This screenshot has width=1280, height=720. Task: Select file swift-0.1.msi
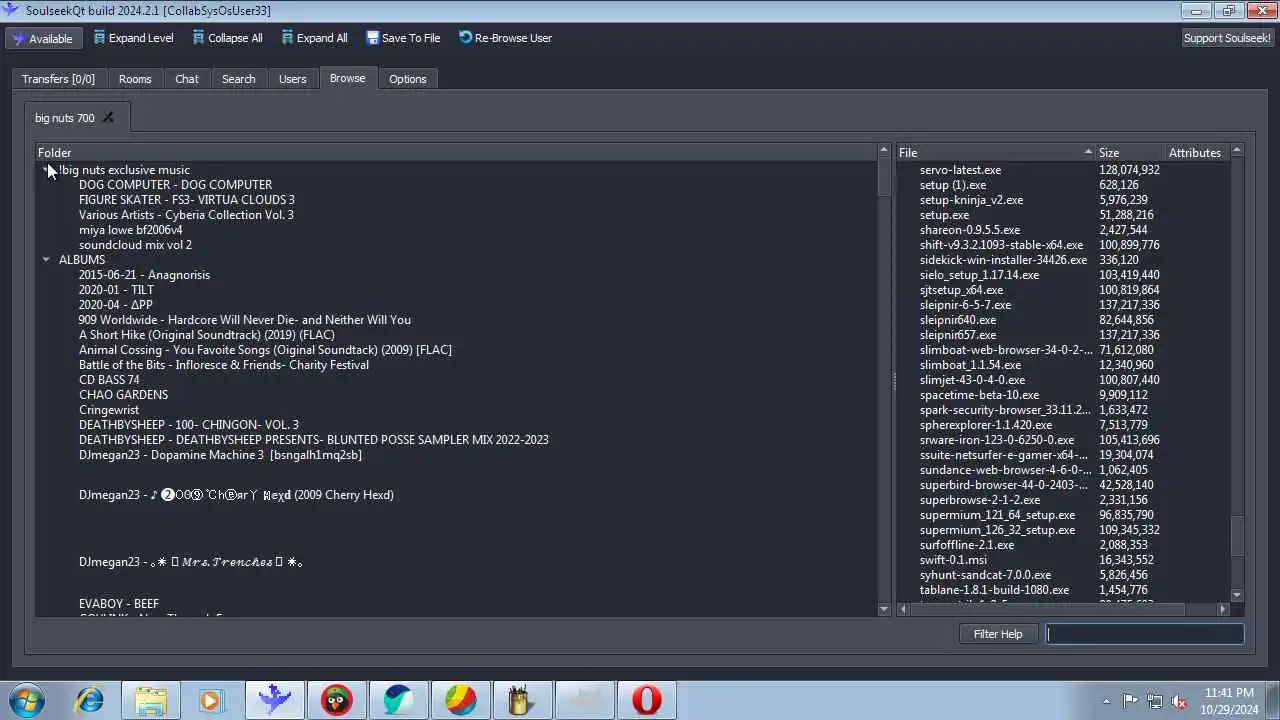click(953, 560)
